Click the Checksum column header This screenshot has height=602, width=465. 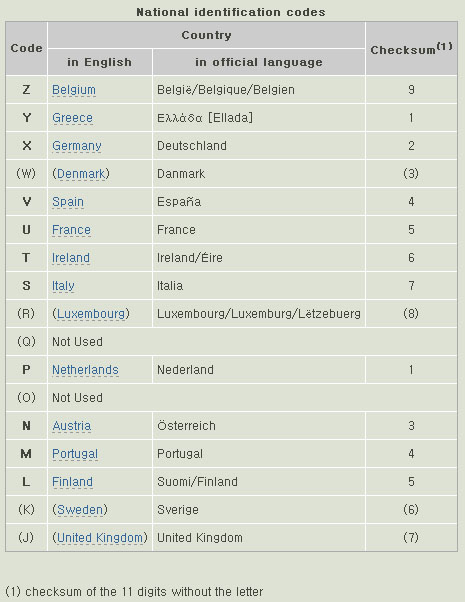411,48
